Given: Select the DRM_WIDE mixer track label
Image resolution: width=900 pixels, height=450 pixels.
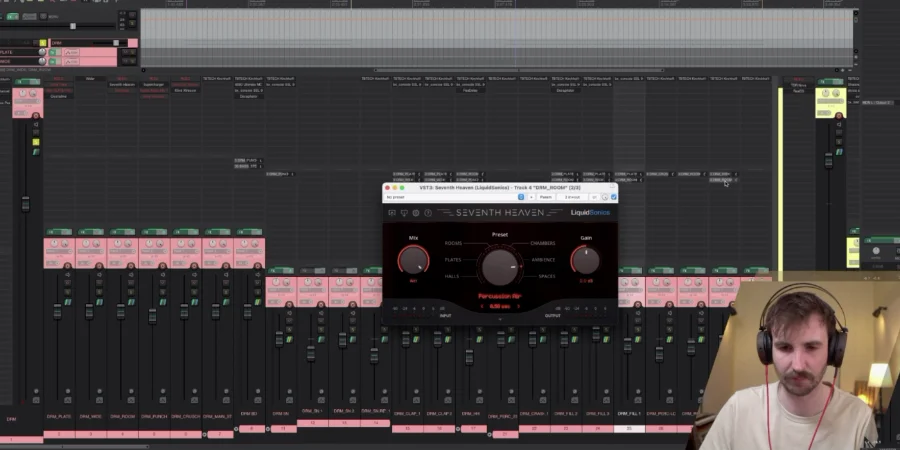Looking at the screenshot, I should [91, 416].
